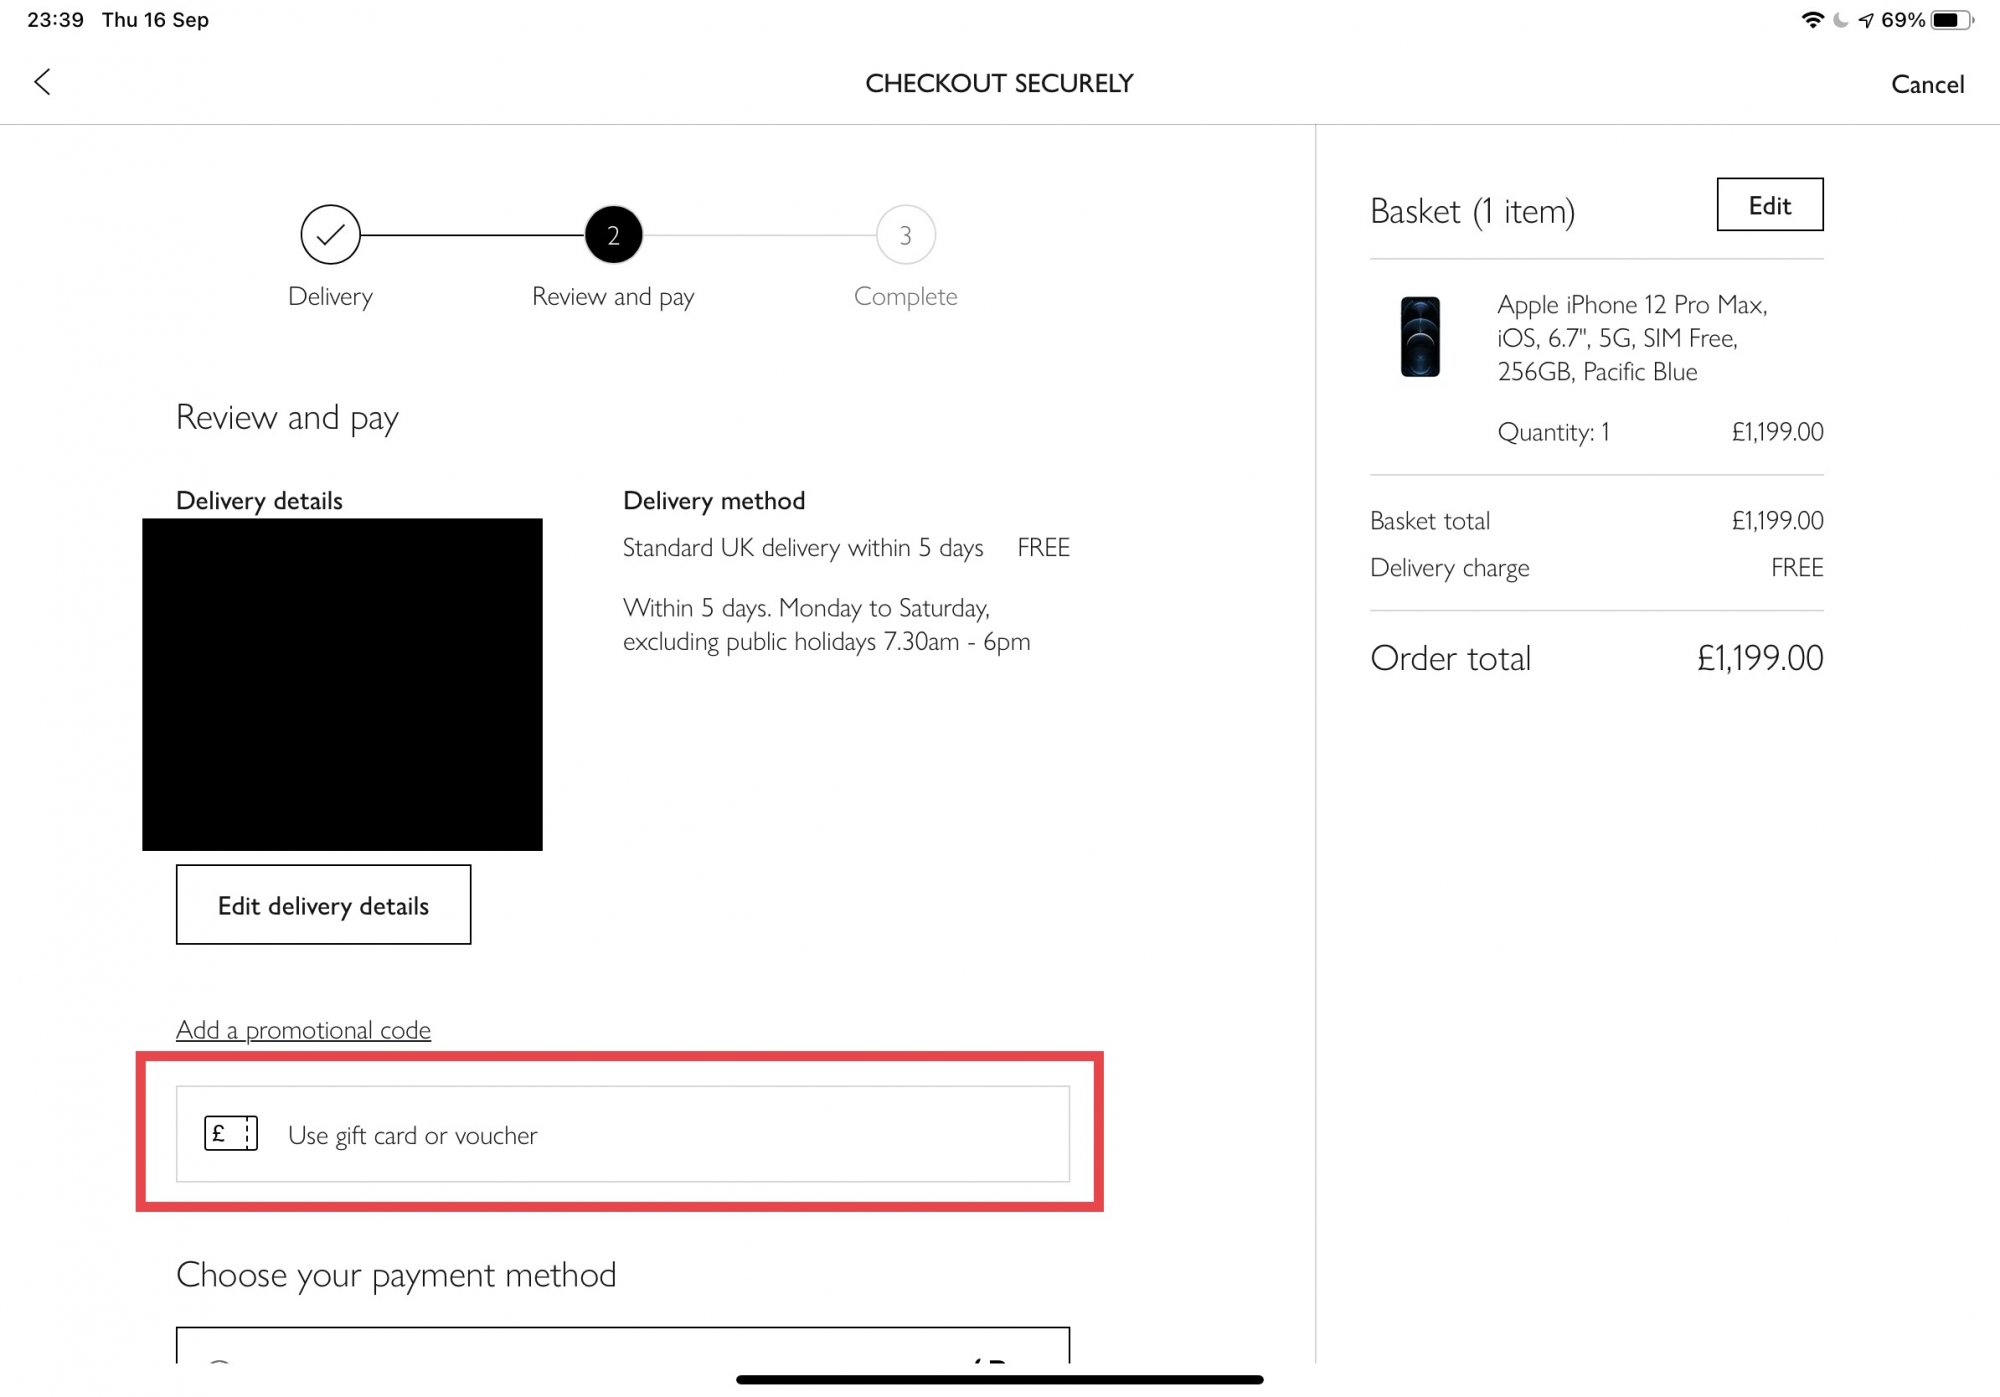Click the battery status icon

click(1952, 20)
